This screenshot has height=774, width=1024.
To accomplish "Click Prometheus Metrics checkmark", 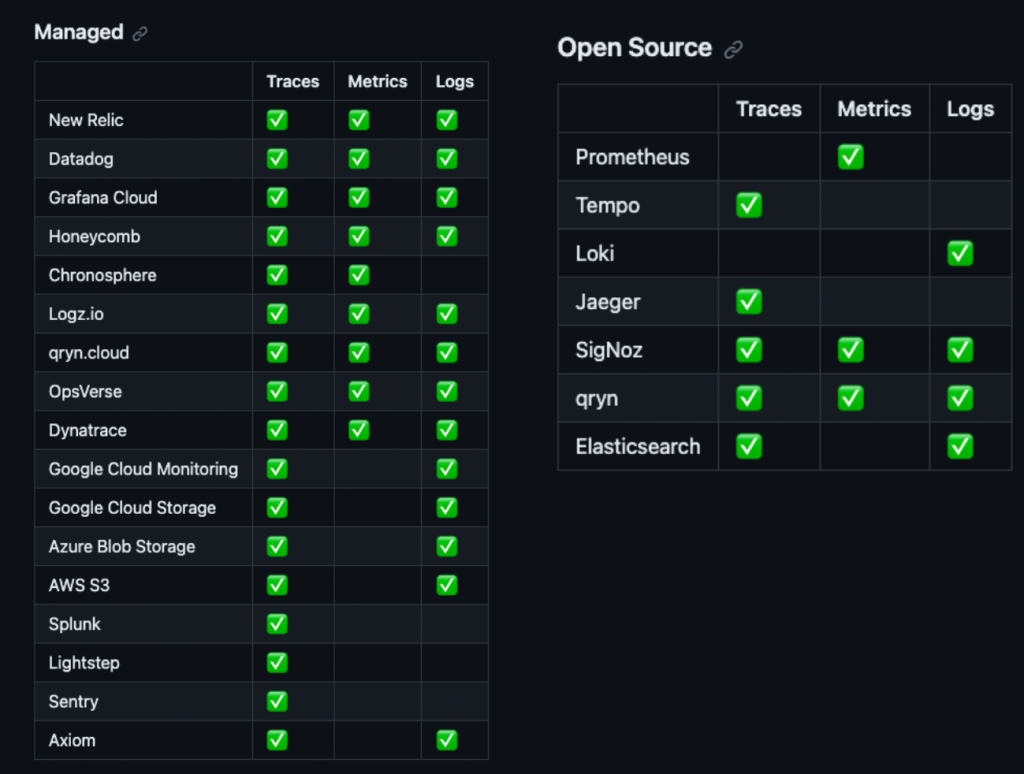I will pos(850,157).
